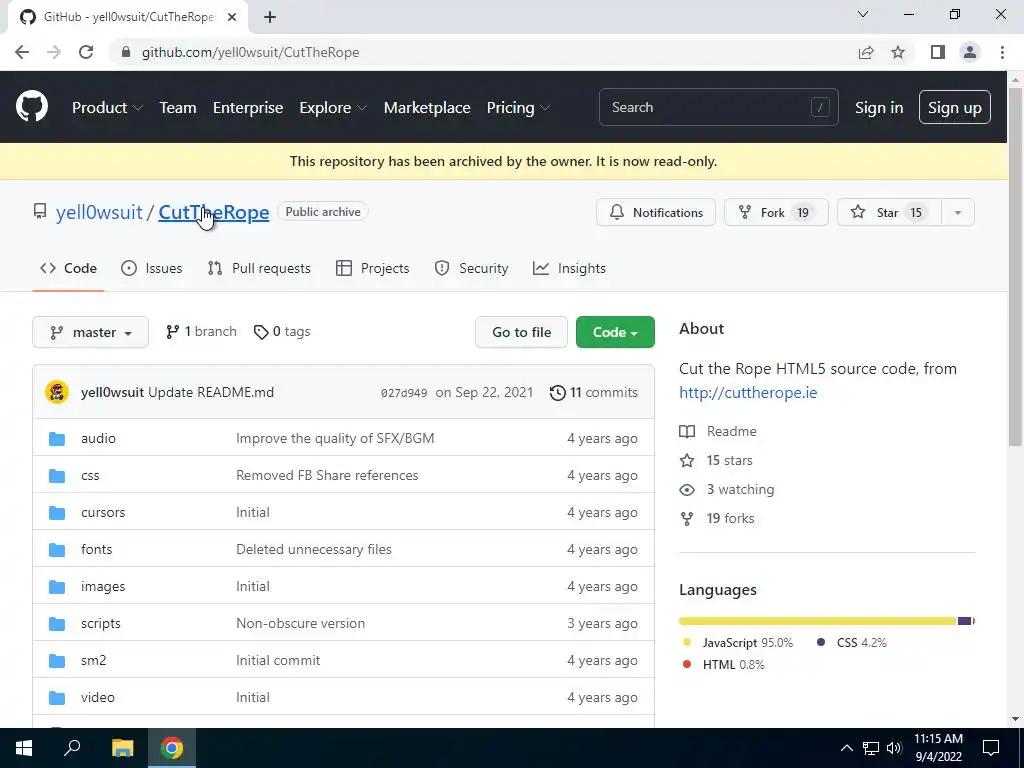Image resolution: width=1024 pixels, height=768 pixels.
Task: Reload the page with the refresh icon
Action: point(86,52)
